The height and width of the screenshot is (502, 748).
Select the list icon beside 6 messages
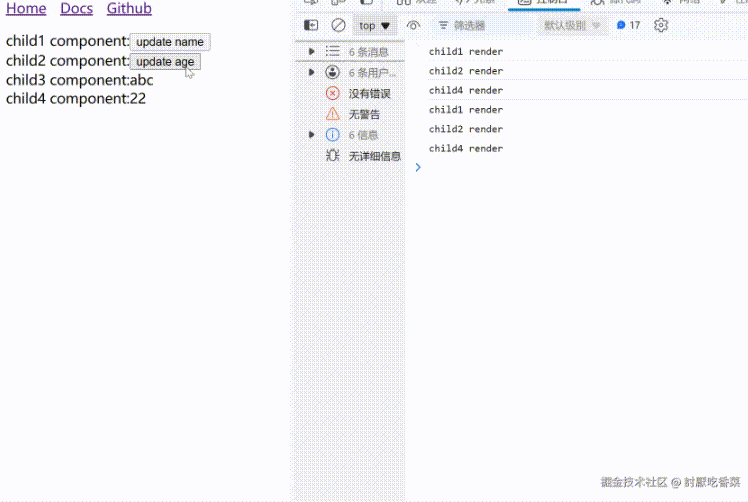pyautogui.click(x=332, y=52)
